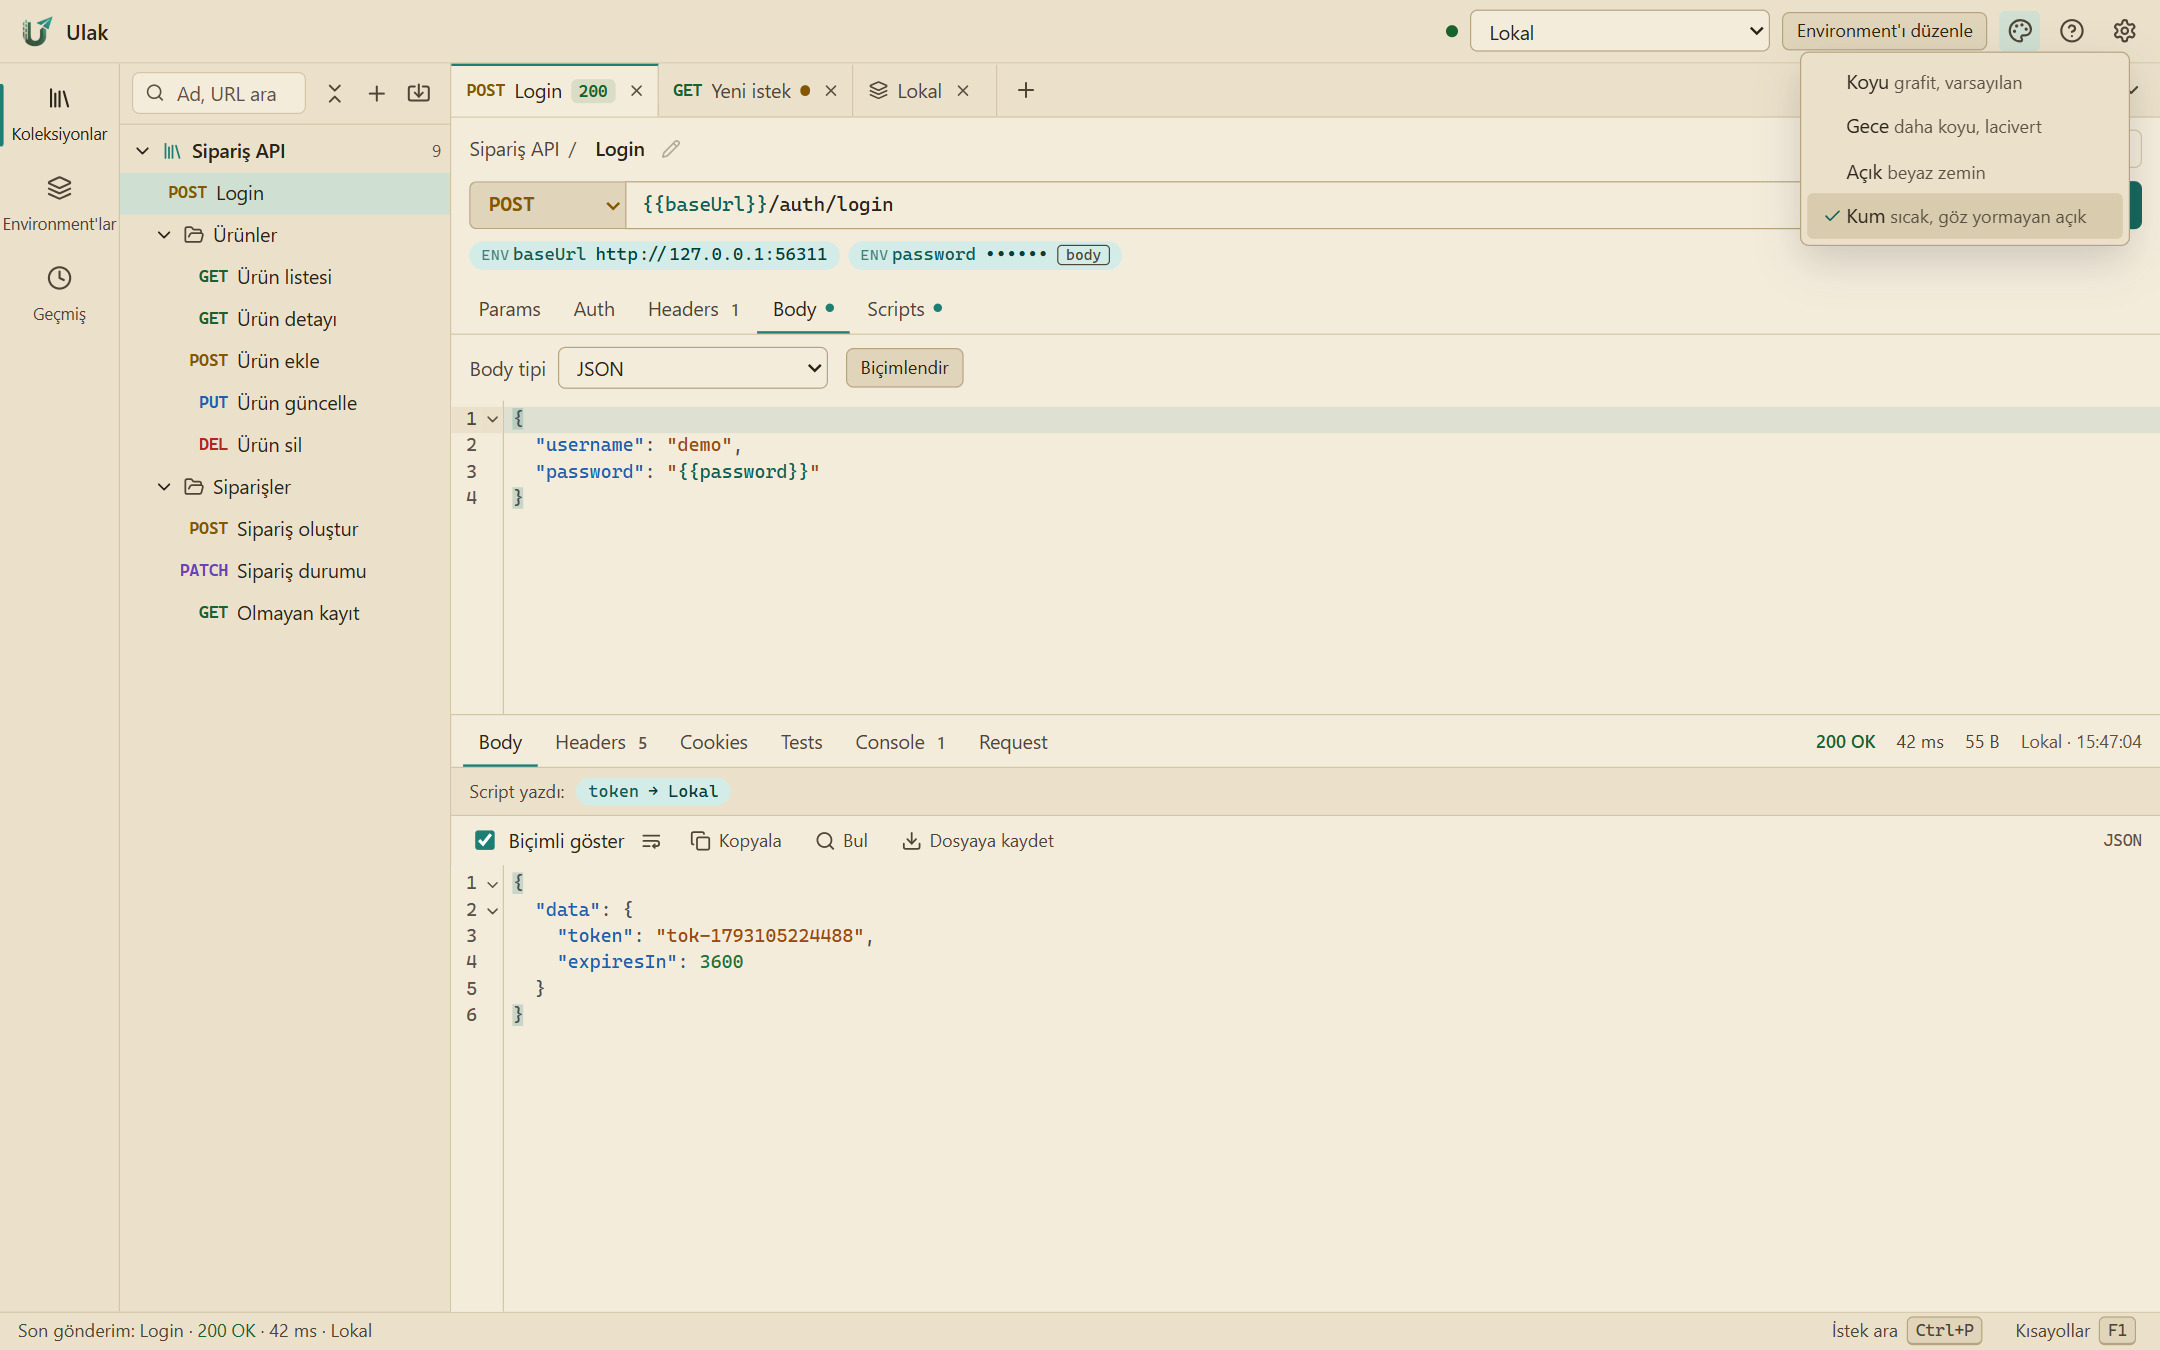Collapse all collections with the collapse icon

pyautogui.click(x=335, y=93)
